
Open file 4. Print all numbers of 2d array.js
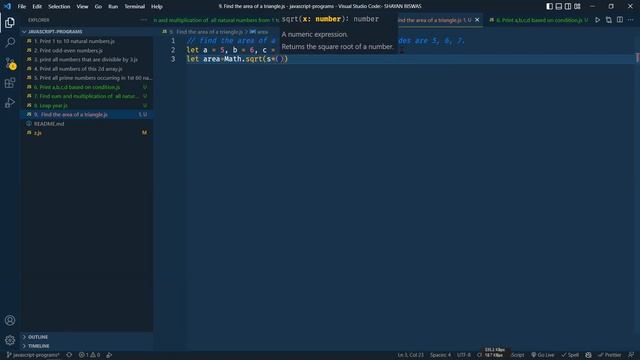(x=87, y=69)
